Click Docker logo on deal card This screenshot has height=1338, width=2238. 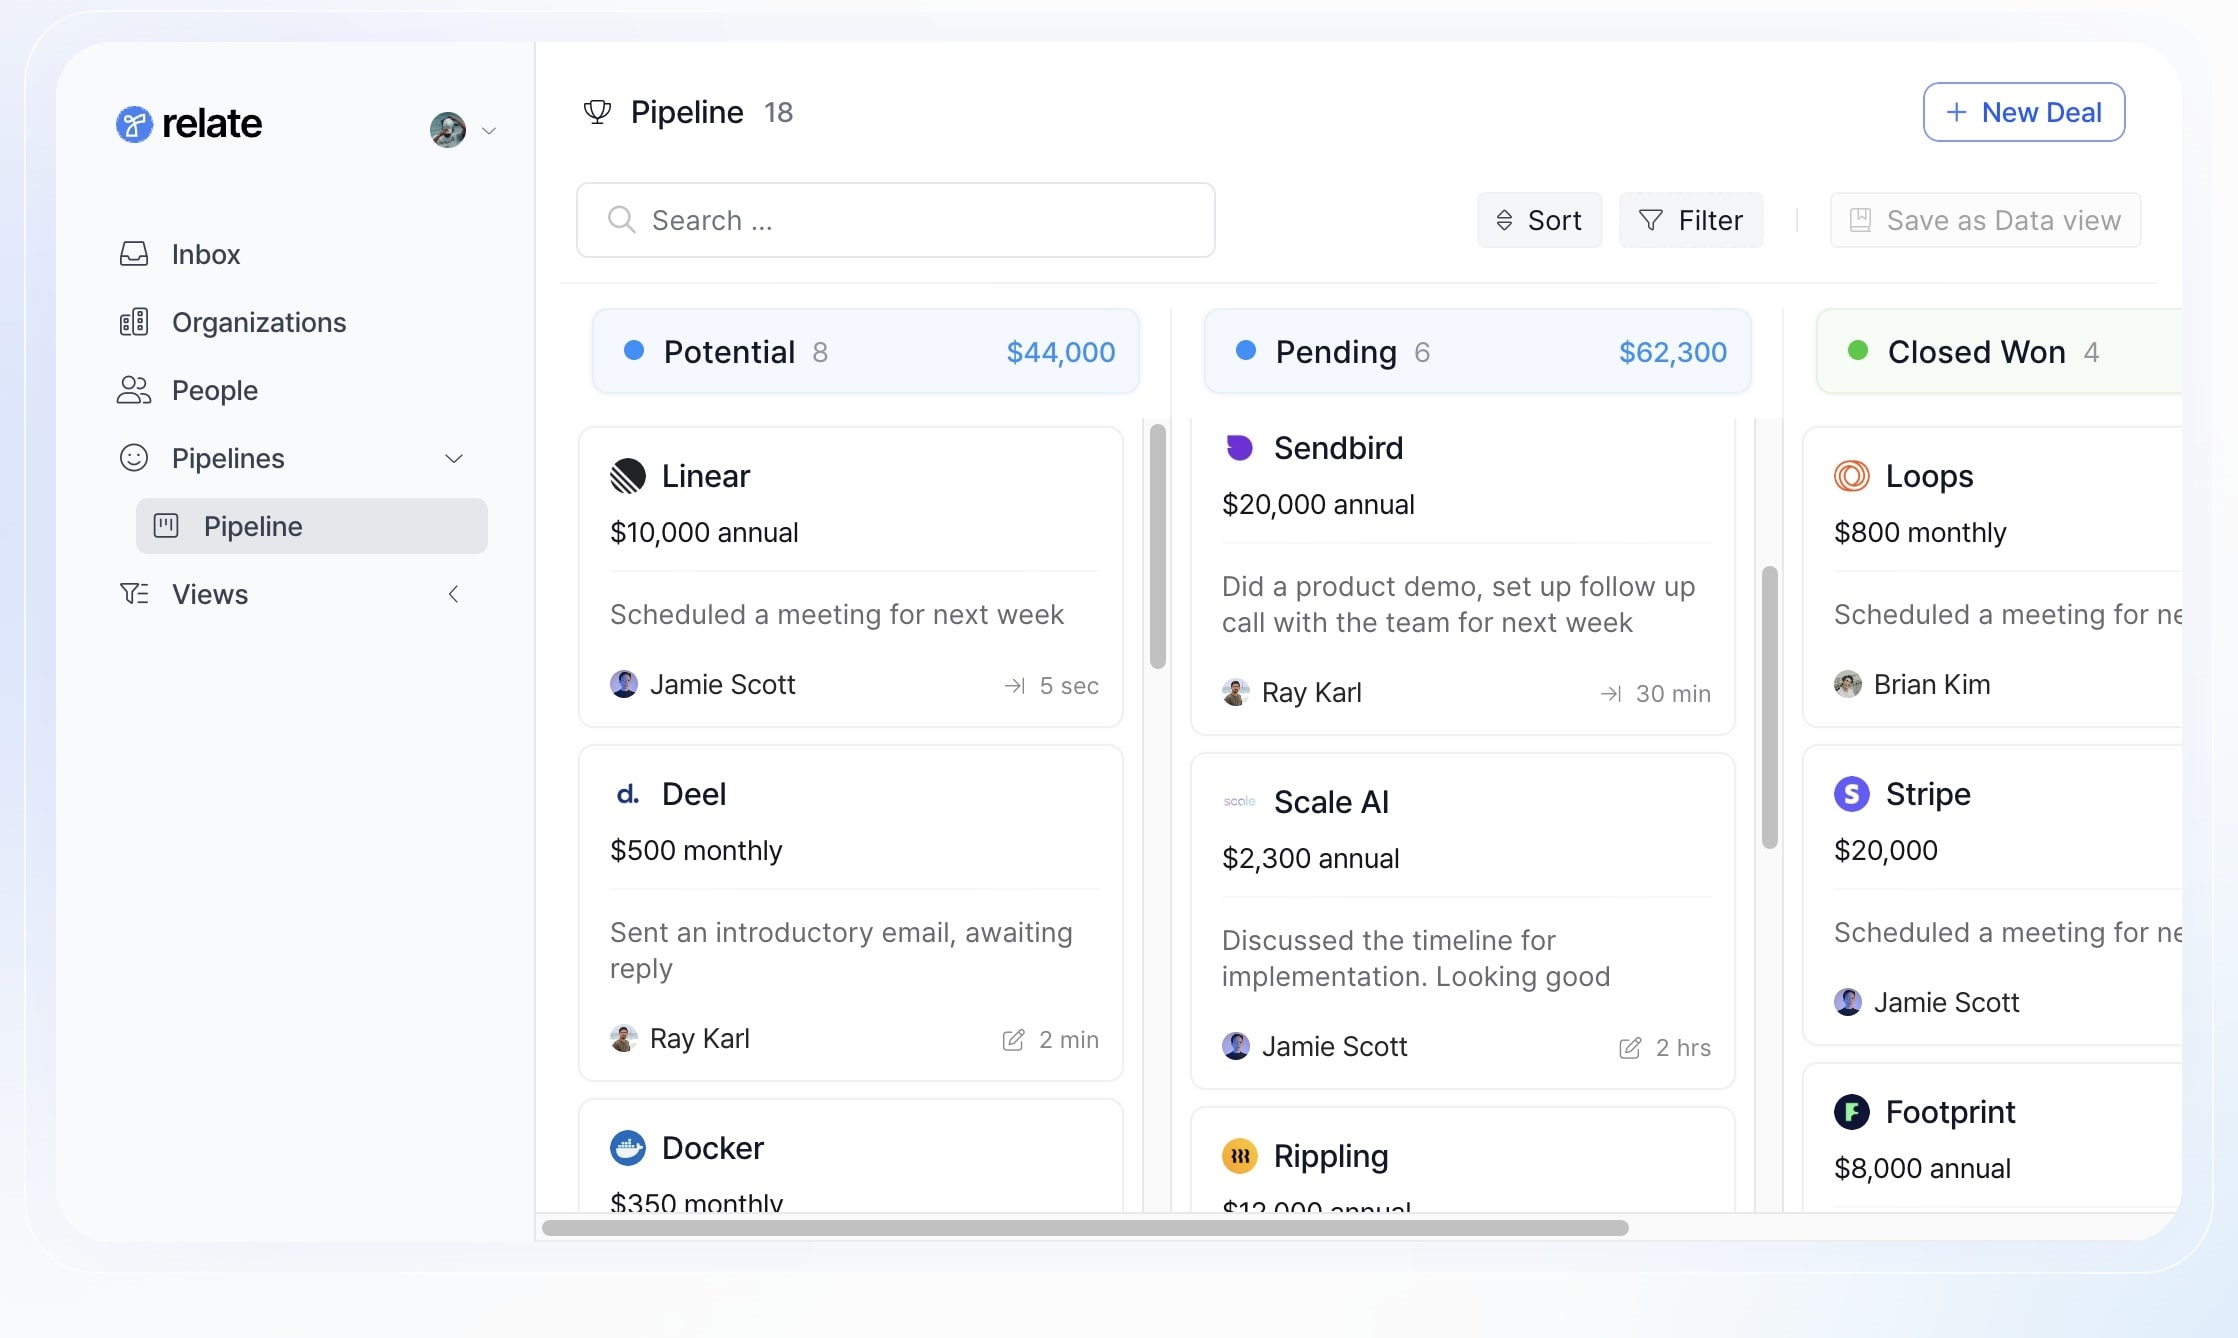point(628,1148)
